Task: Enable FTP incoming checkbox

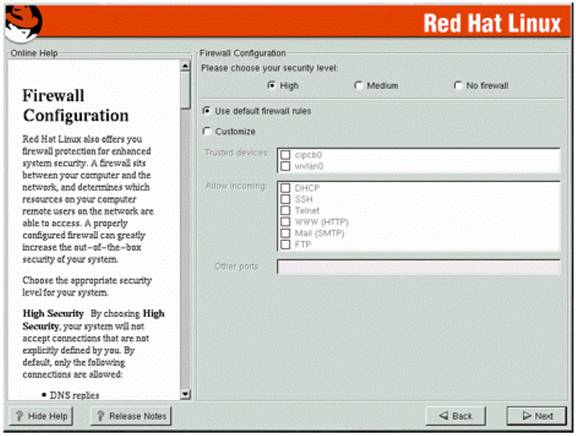Action: pos(285,244)
